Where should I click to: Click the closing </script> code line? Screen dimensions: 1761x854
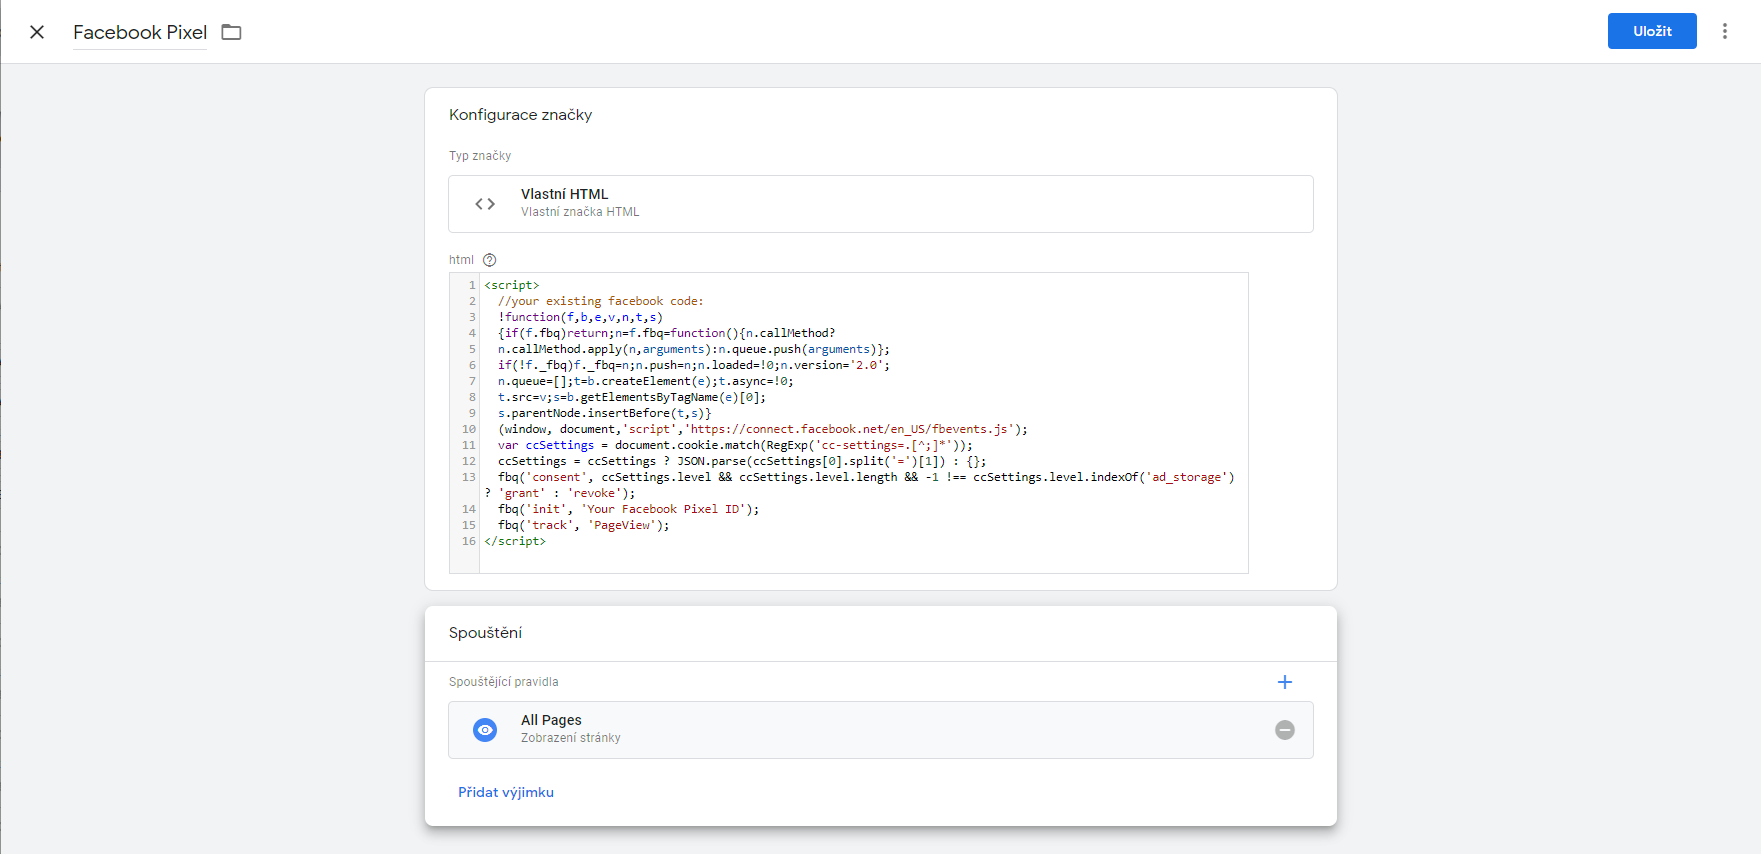coord(515,541)
